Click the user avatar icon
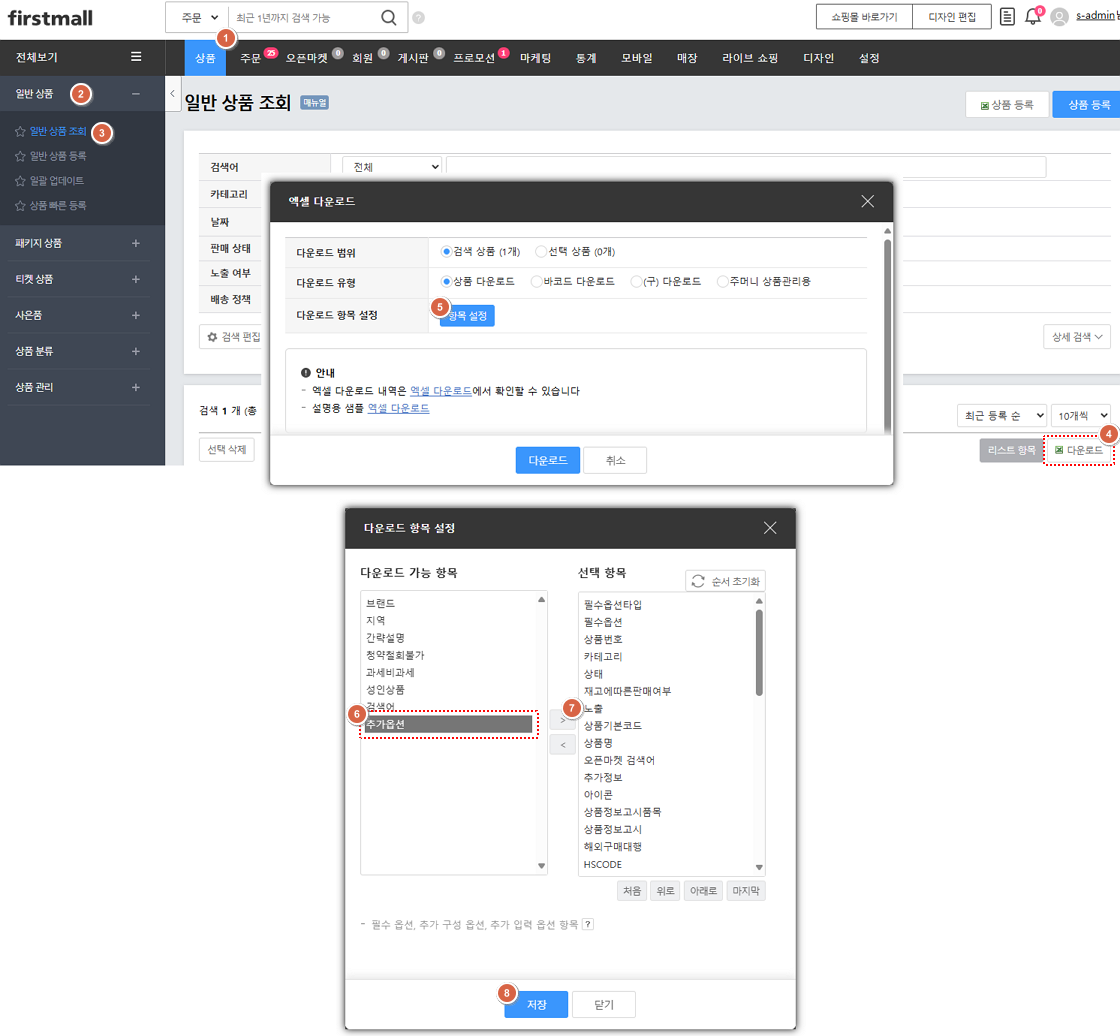The width and height of the screenshot is (1120, 1036). pyautogui.click(x=1060, y=16)
